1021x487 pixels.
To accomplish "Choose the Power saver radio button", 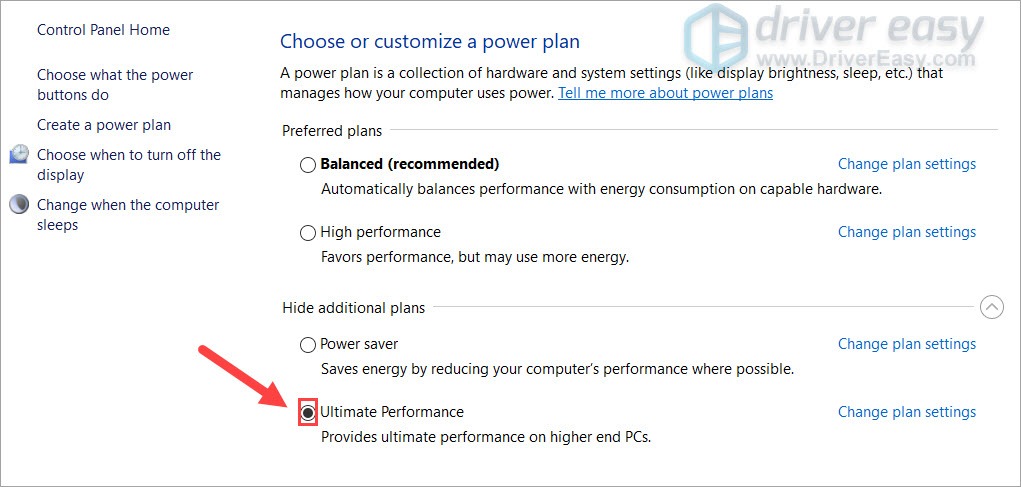I will pyautogui.click(x=308, y=345).
